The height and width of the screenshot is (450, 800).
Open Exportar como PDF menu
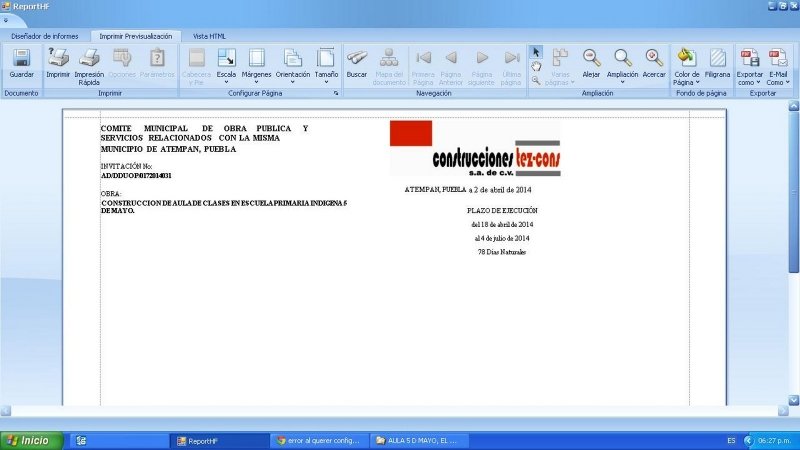[x=749, y=65]
